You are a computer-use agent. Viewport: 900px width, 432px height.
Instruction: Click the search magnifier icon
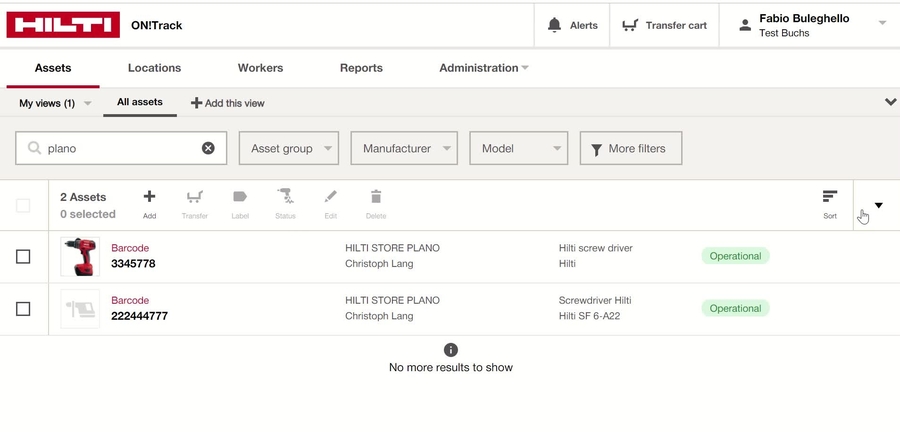(x=34, y=148)
